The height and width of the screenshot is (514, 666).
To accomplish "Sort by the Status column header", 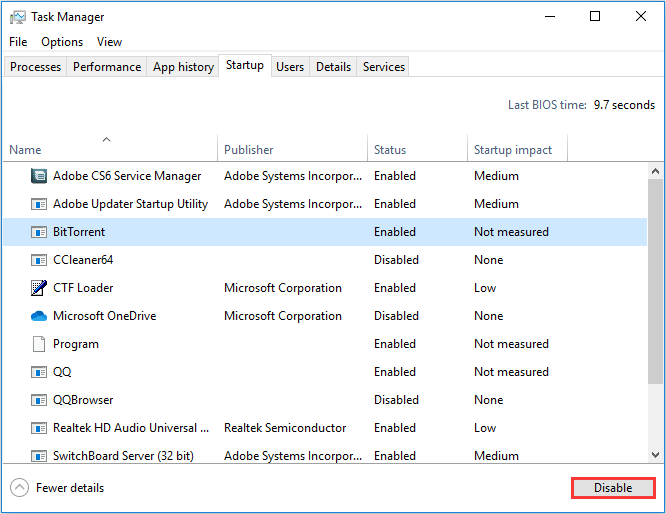I will (417, 148).
